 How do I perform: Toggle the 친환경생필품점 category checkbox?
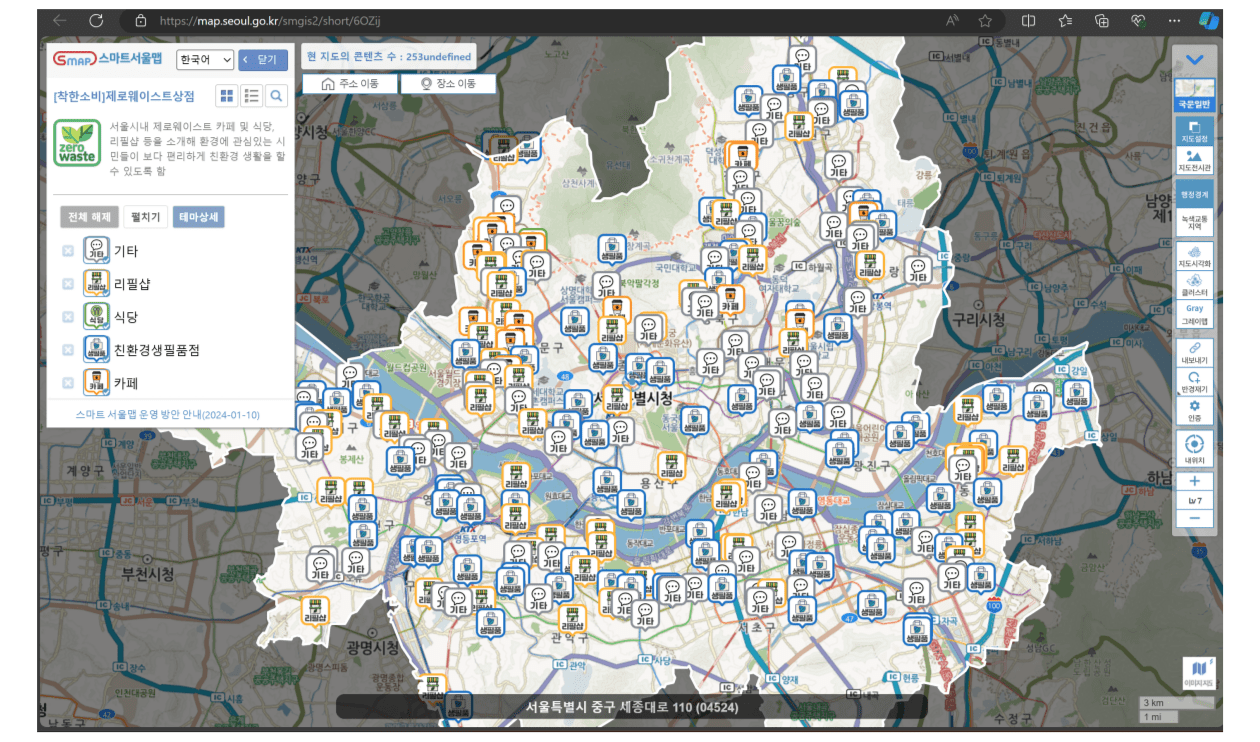(x=68, y=350)
